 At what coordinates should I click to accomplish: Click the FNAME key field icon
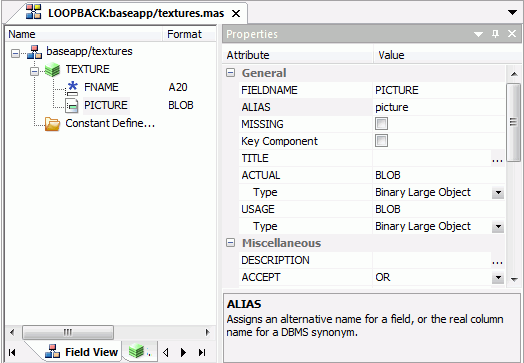click(72, 88)
